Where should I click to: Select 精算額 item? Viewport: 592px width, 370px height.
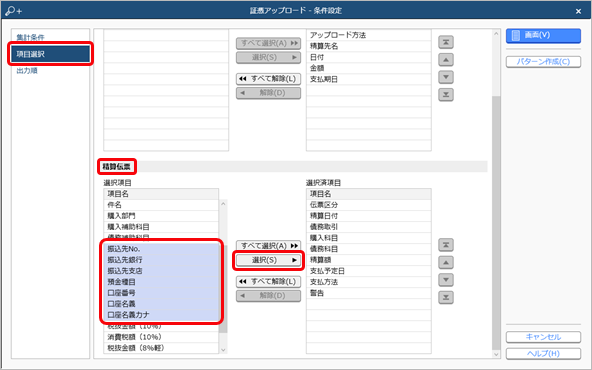[368, 260]
